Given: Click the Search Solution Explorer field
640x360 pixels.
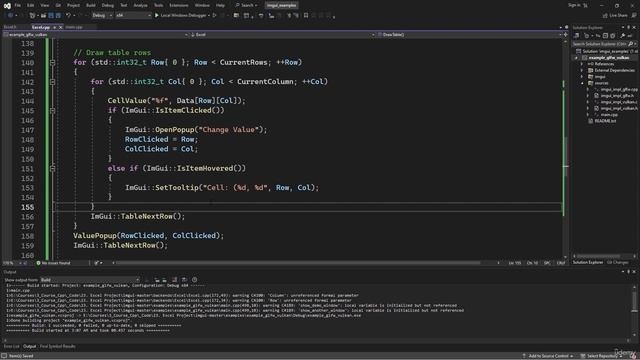Looking at the screenshot, I should [604, 44].
